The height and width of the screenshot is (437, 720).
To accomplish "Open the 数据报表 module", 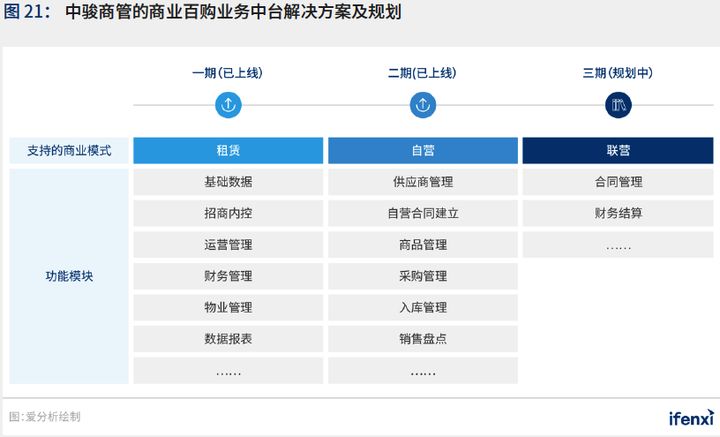I will pos(228,339).
